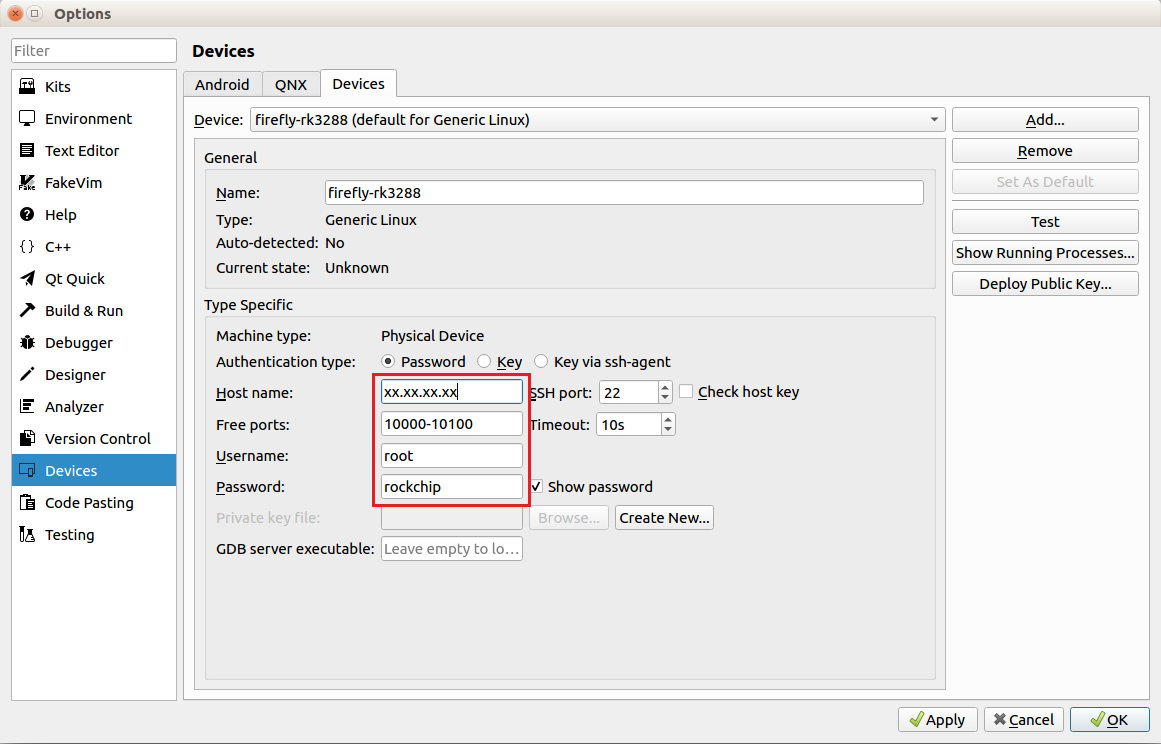The height and width of the screenshot is (744, 1161).
Task: Open the Debugger bug icon
Action: tap(27, 343)
